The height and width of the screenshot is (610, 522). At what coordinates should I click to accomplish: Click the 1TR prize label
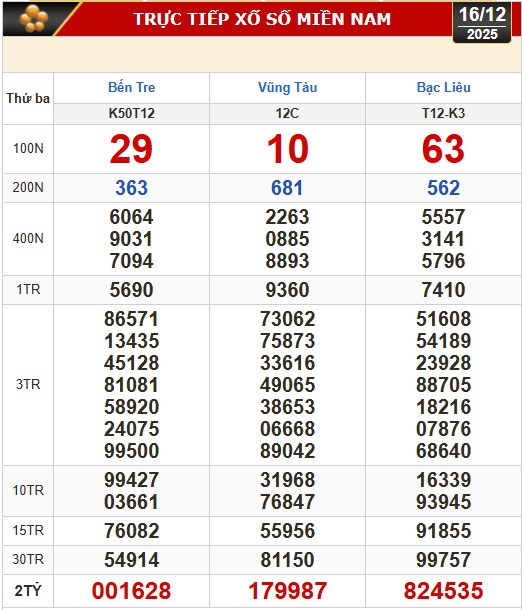point(28,289)
